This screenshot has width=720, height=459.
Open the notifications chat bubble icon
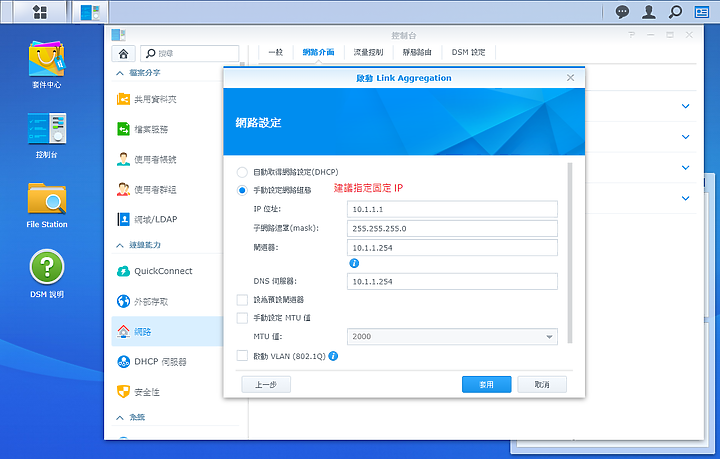(x=622, y=12)
